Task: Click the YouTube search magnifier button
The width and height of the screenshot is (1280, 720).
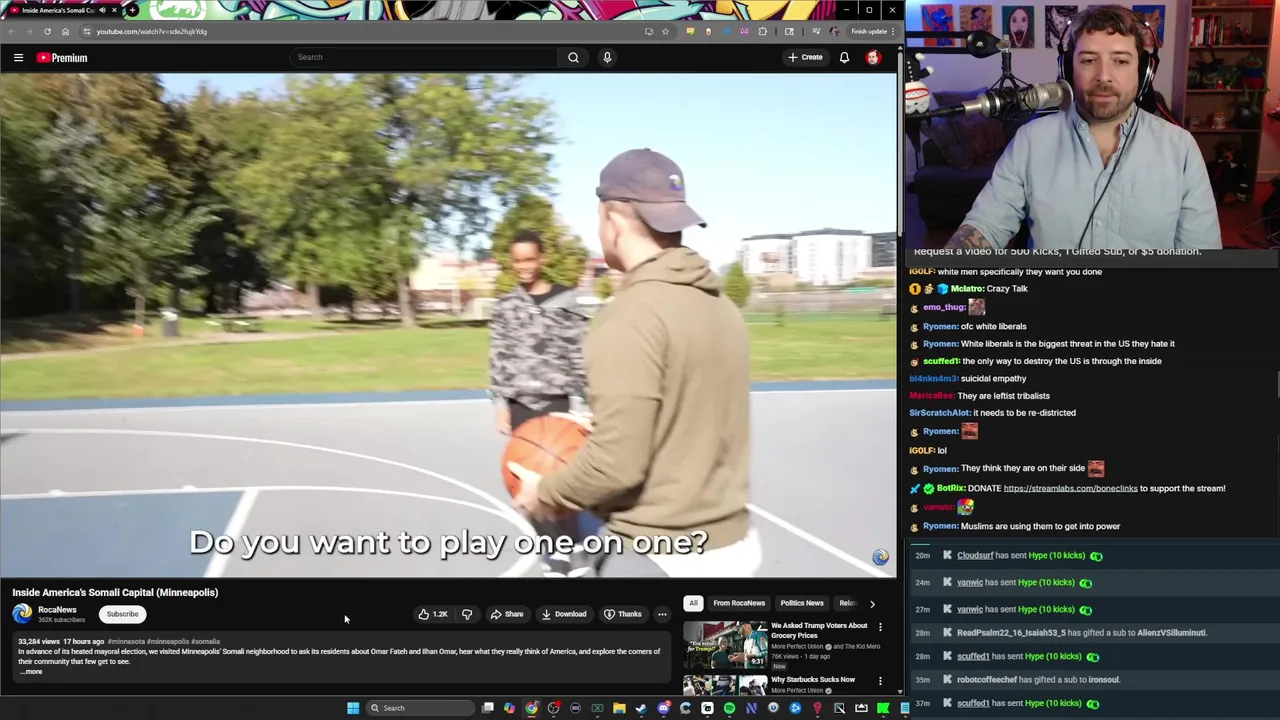Action: coord(573,57)
